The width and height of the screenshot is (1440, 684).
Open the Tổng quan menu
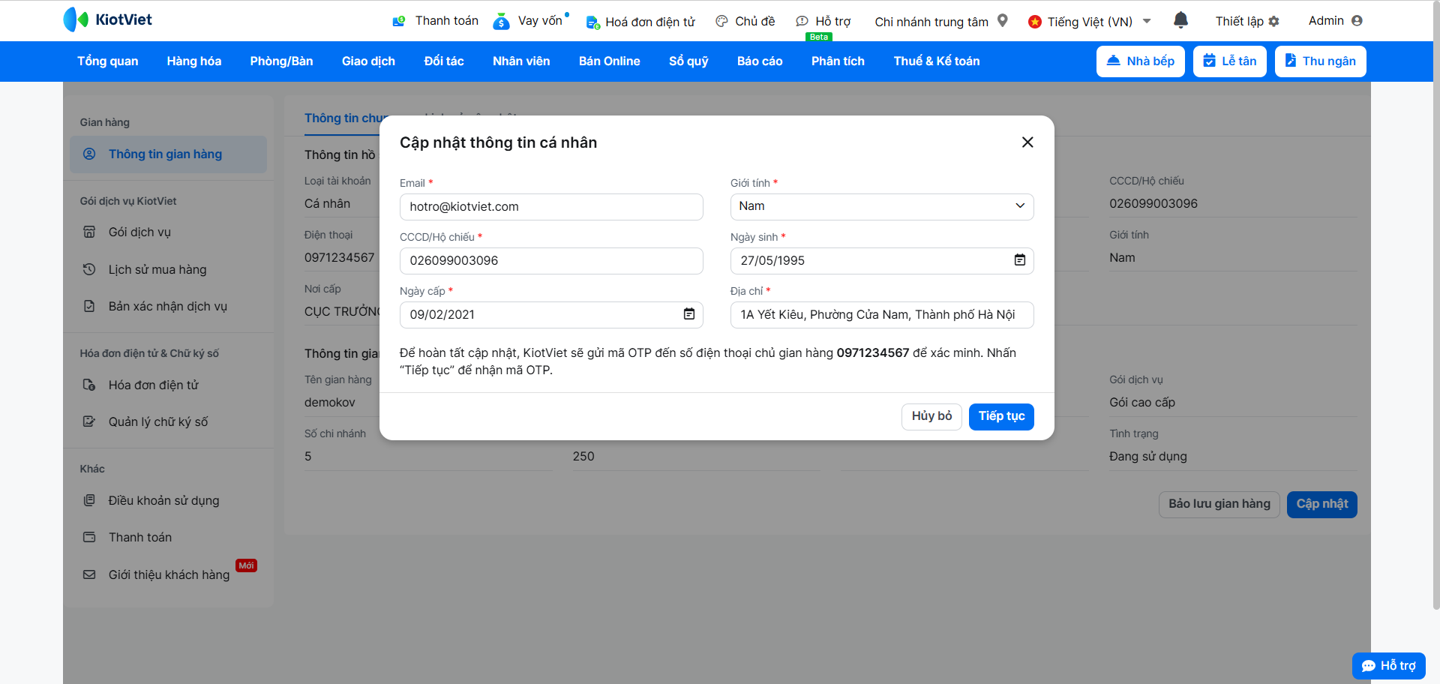coord(108,61)
